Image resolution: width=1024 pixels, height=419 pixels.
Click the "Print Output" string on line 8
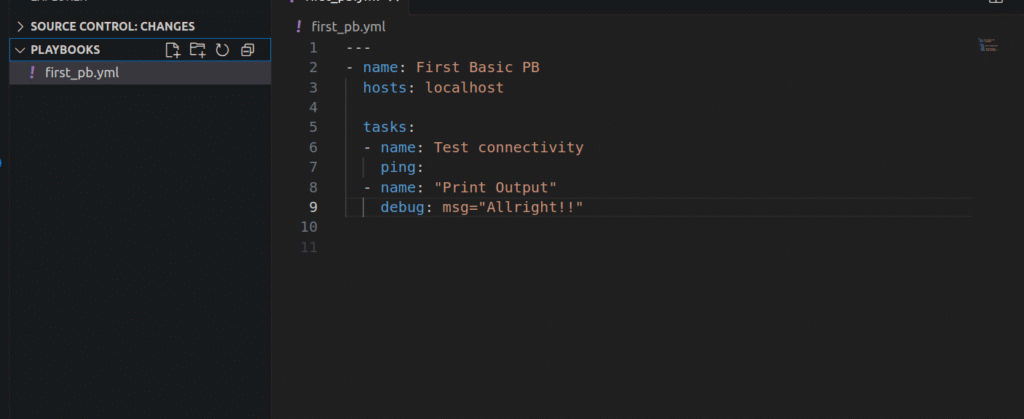point(495,187)
